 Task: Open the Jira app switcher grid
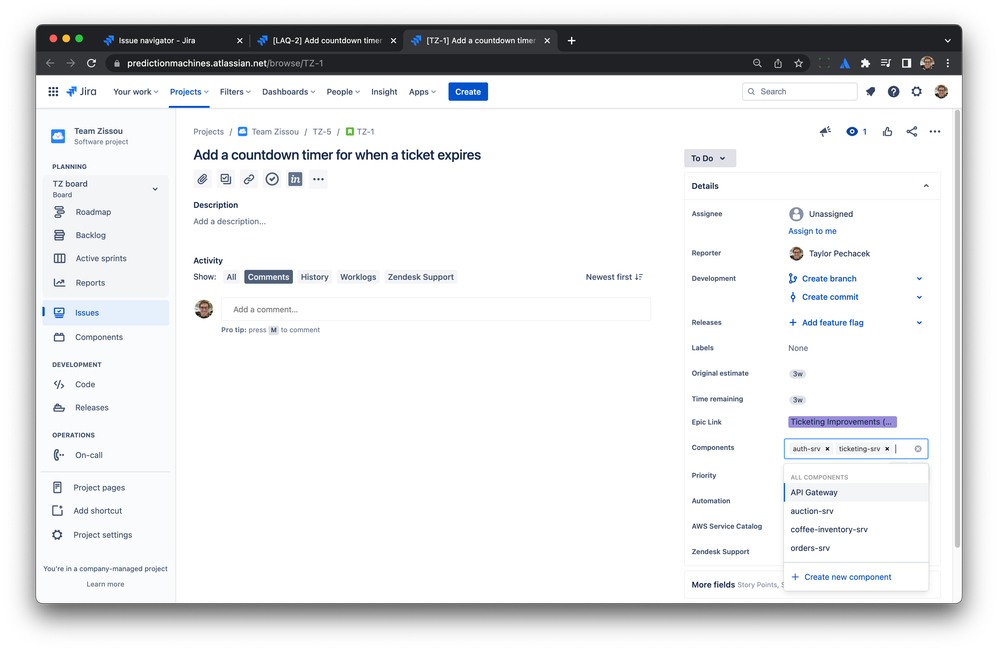coord(53,92)
